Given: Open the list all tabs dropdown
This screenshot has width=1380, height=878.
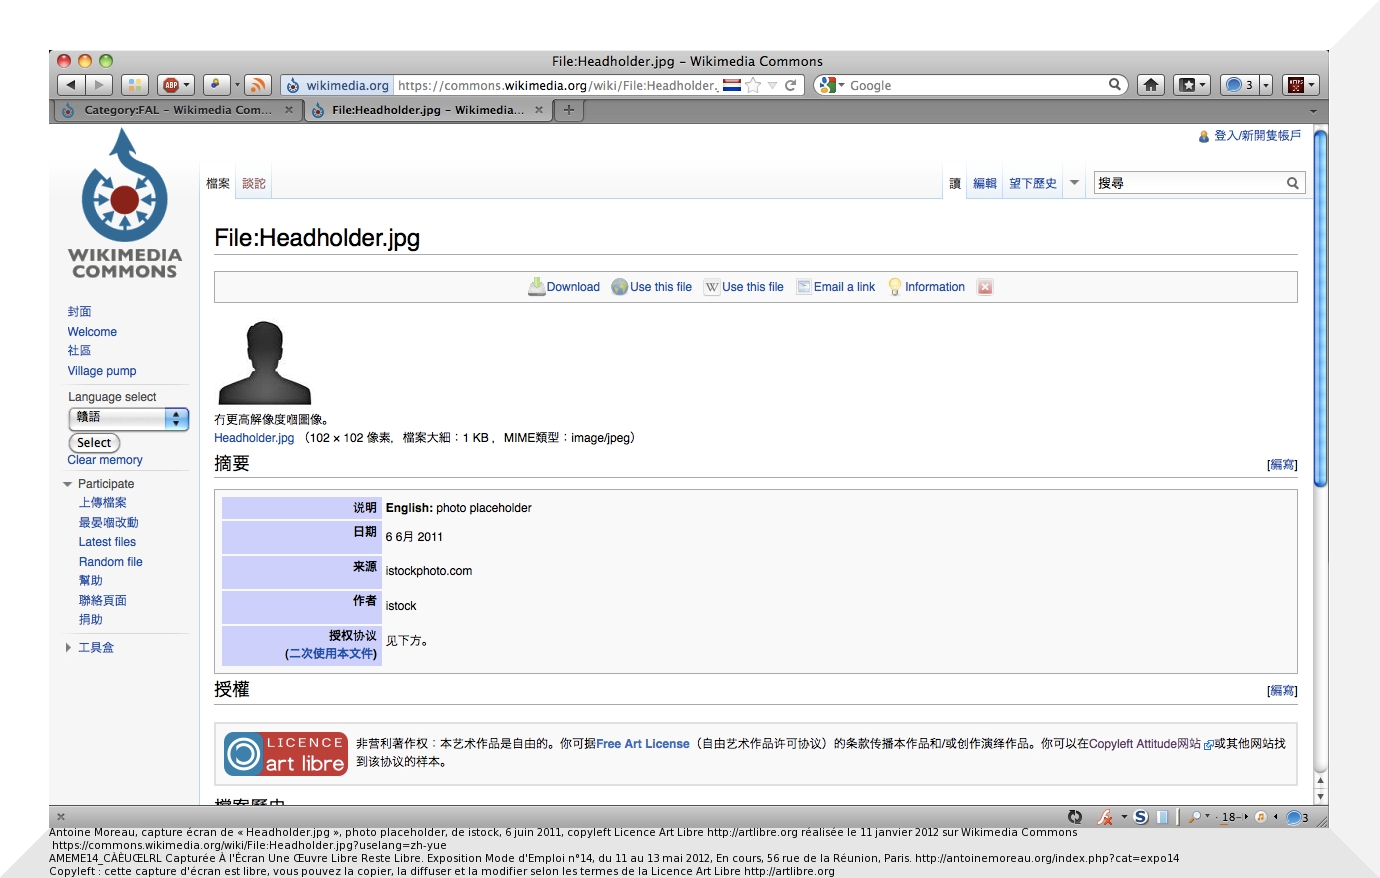Looking at the screenshot, I should 1313,111.
